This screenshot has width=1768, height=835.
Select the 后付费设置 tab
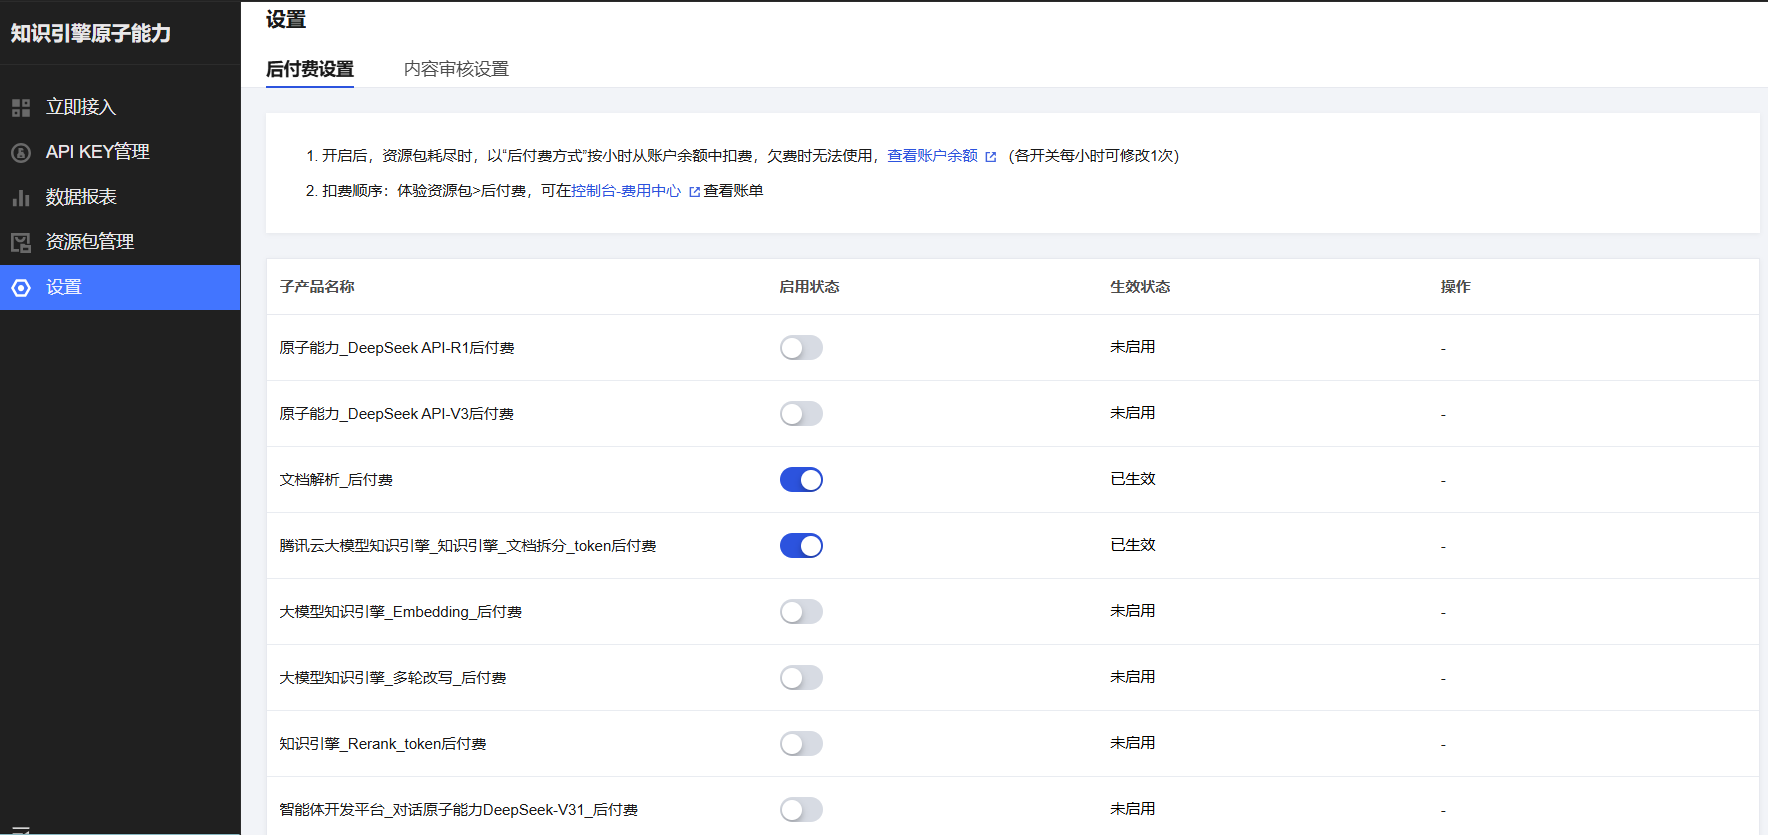tap(310, 69)
